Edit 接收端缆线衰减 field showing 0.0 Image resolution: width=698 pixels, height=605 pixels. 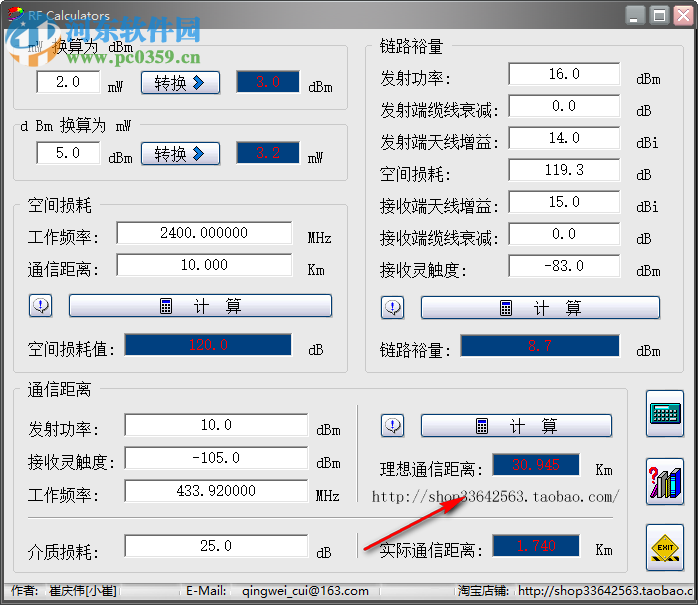564,234
